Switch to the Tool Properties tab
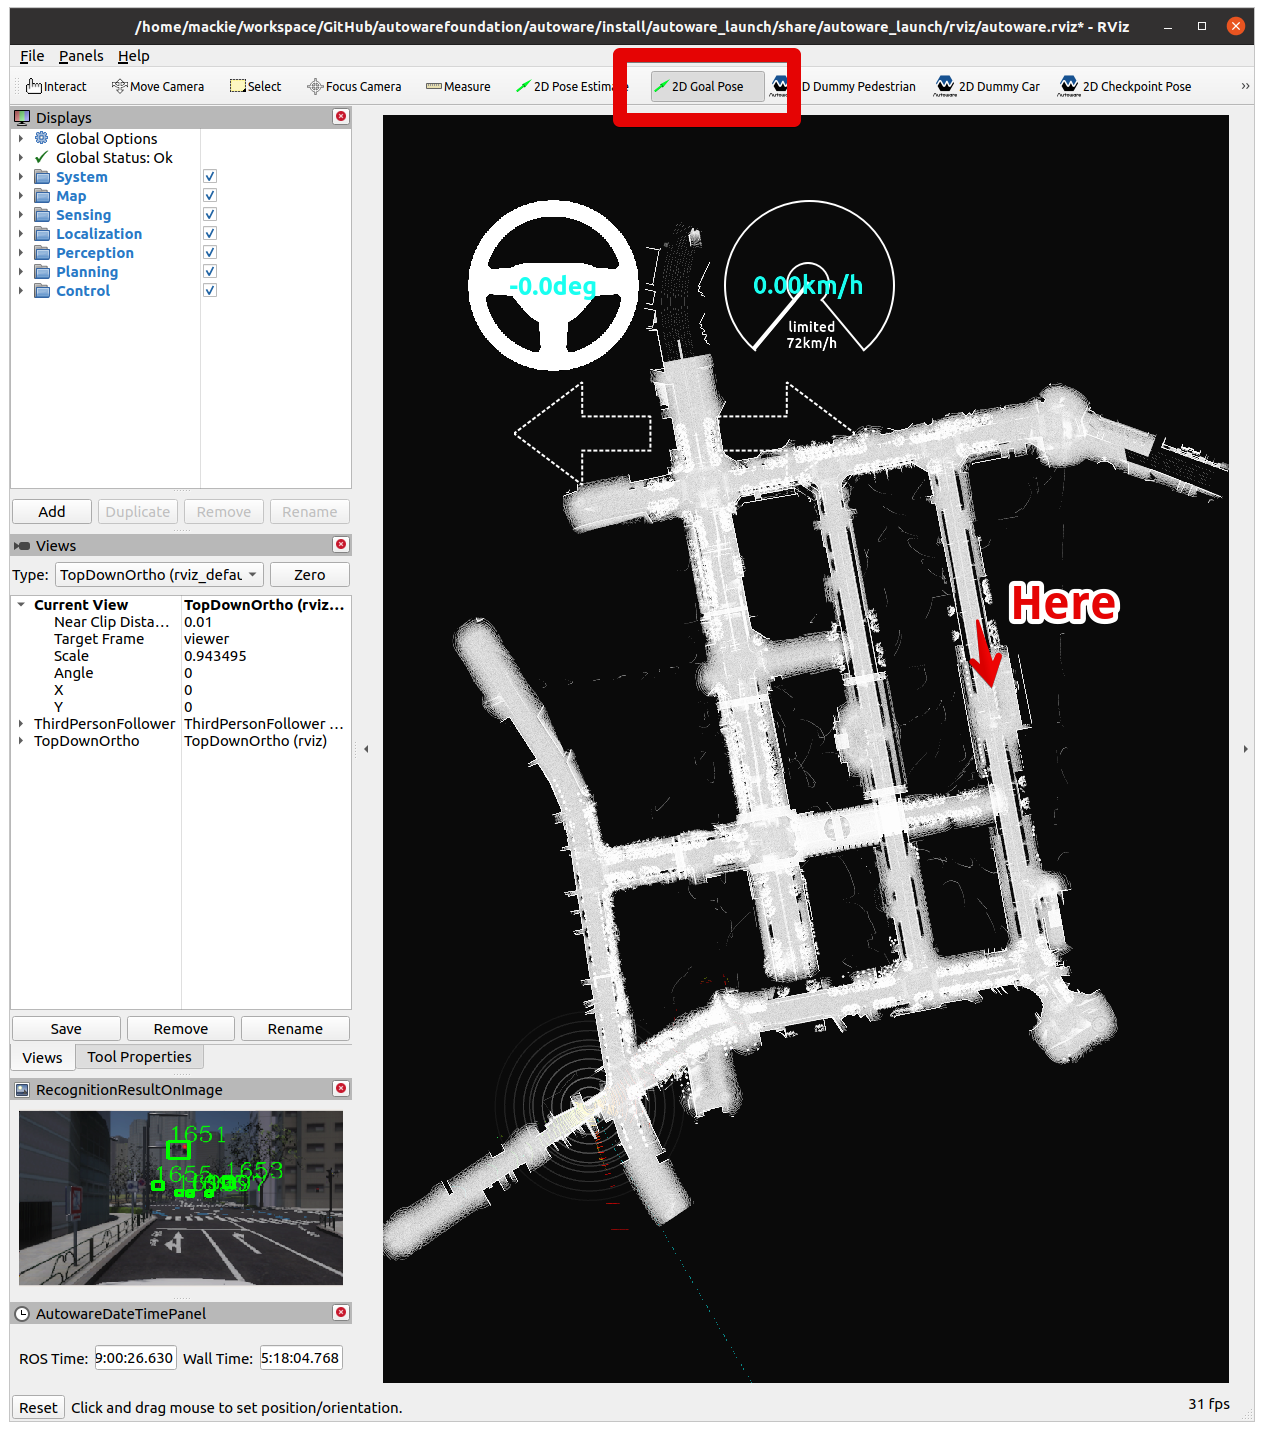Screen dimensions: 1264x1431 [139, 1057]
